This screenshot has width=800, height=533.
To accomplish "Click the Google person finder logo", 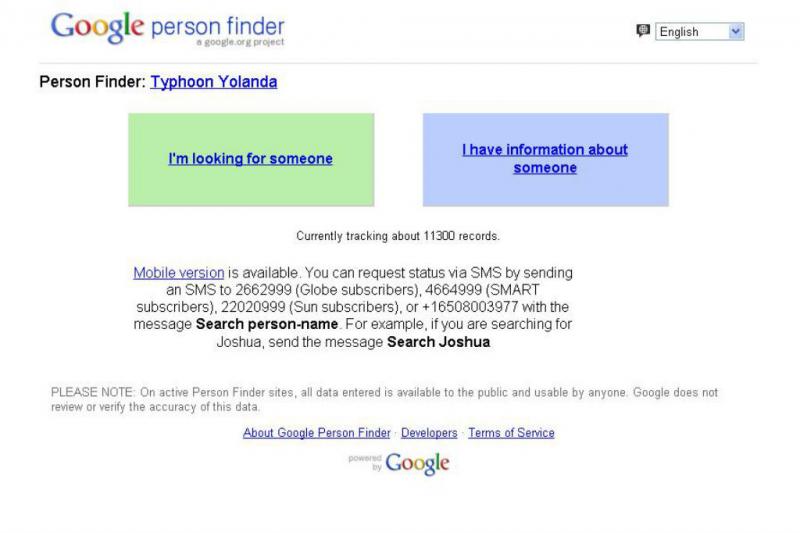I will pos(167,29).
